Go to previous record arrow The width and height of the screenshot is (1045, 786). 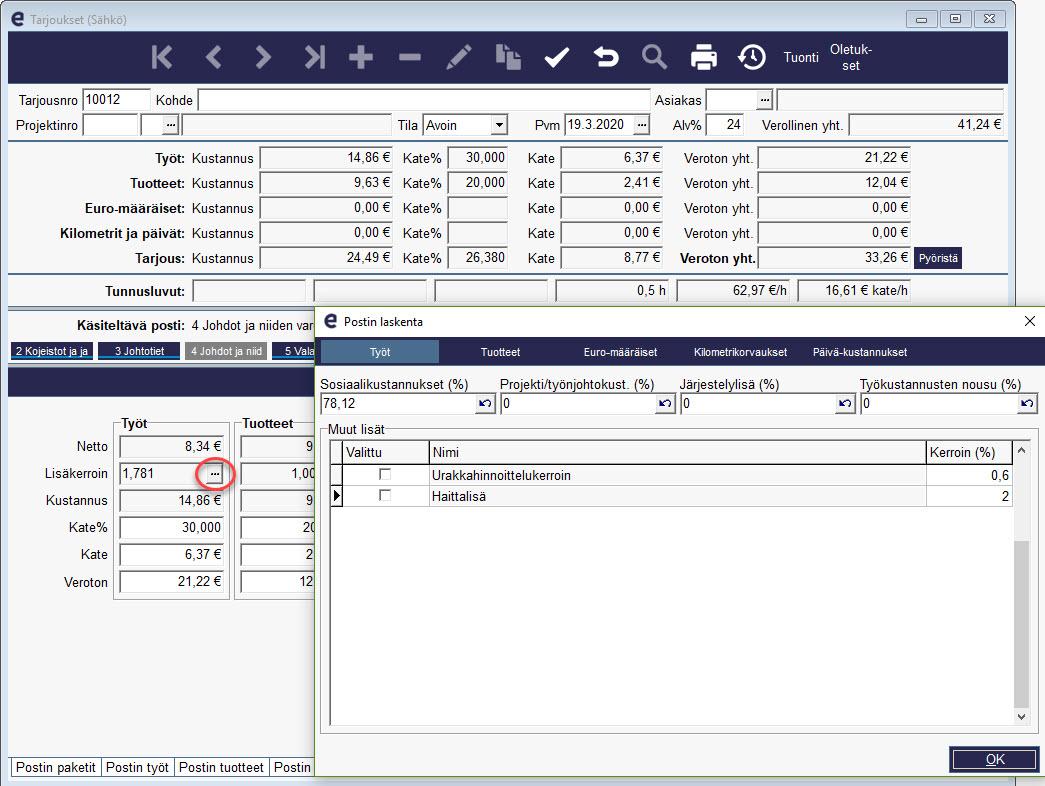pyautogui.click(x=213, y=57)
